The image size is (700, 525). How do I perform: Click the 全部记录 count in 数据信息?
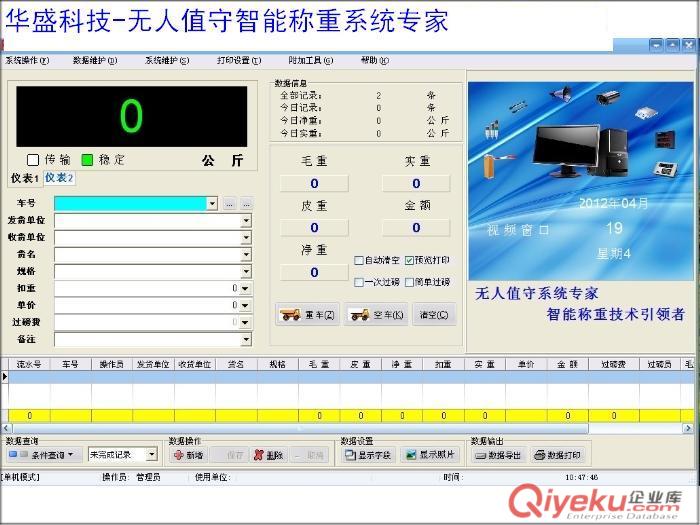click(x=379, y=96)
